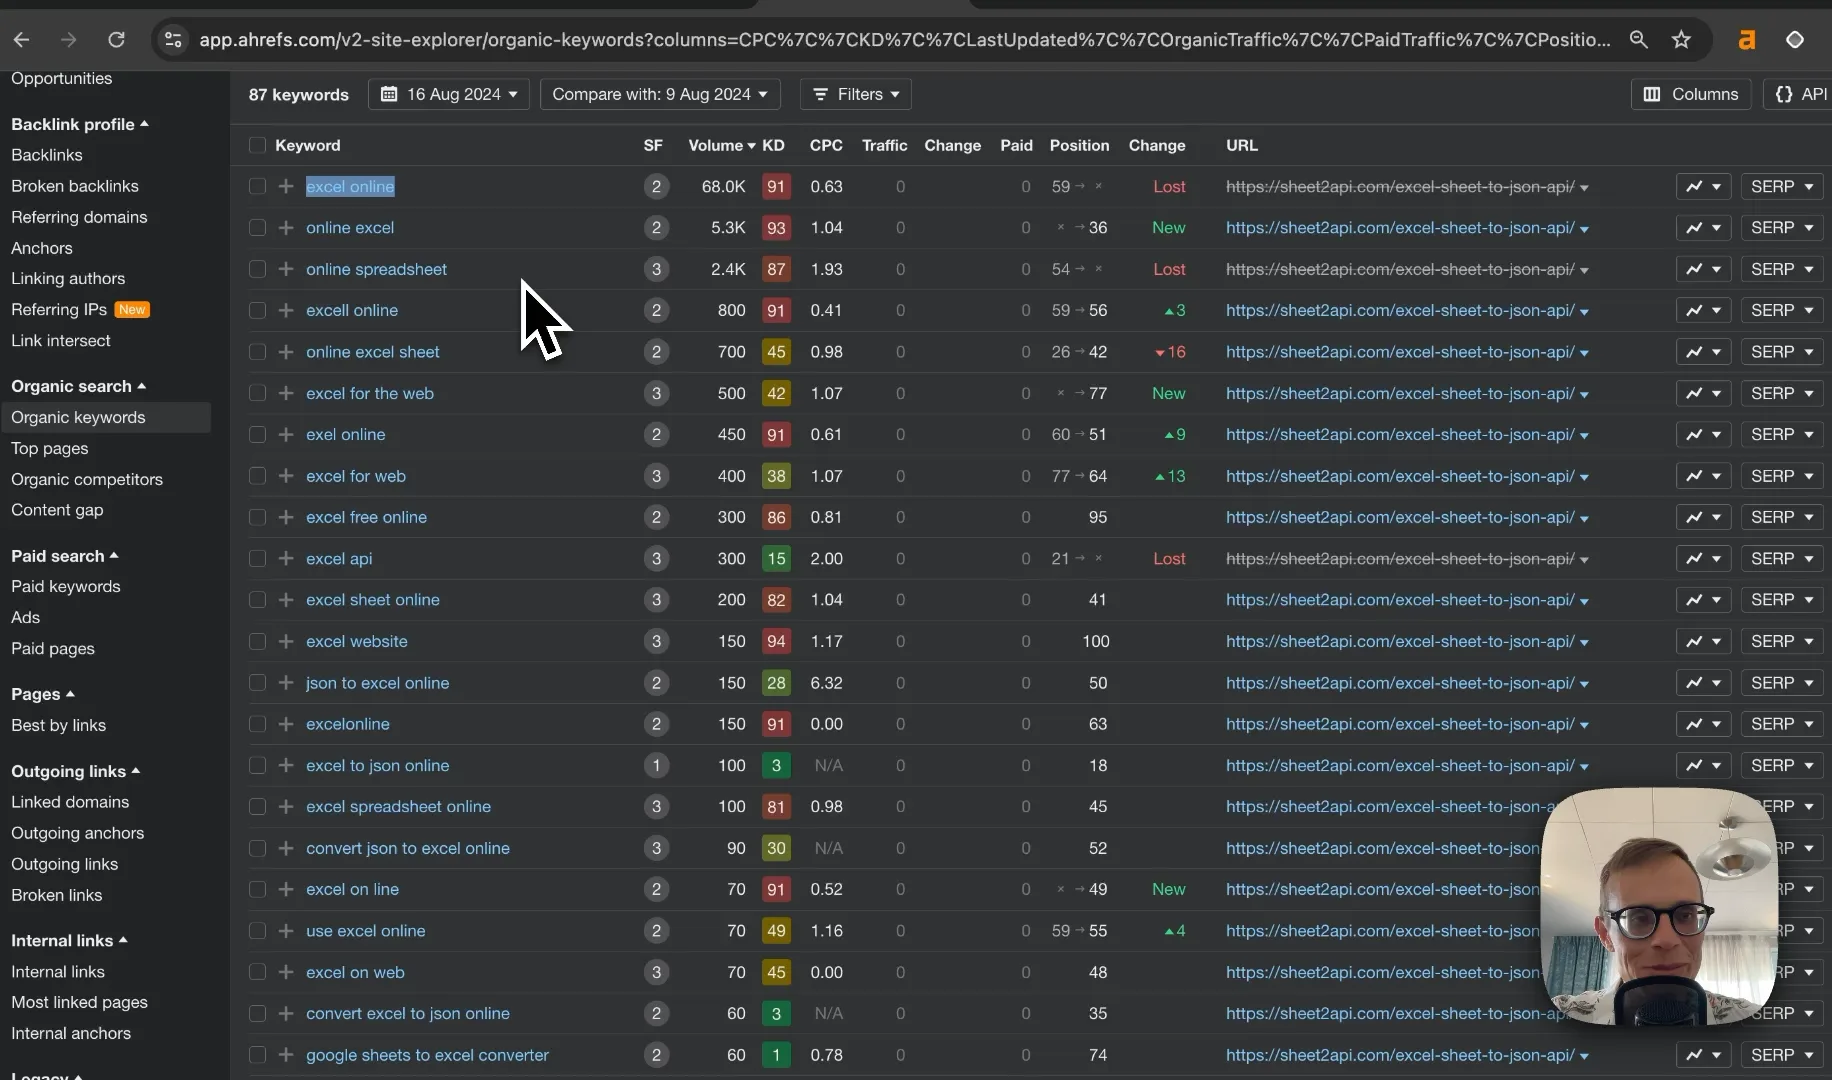Collapse the Backlink profile section
Screen dimensions: 1832x1080
pyautogui.click(x=80, y=124)
